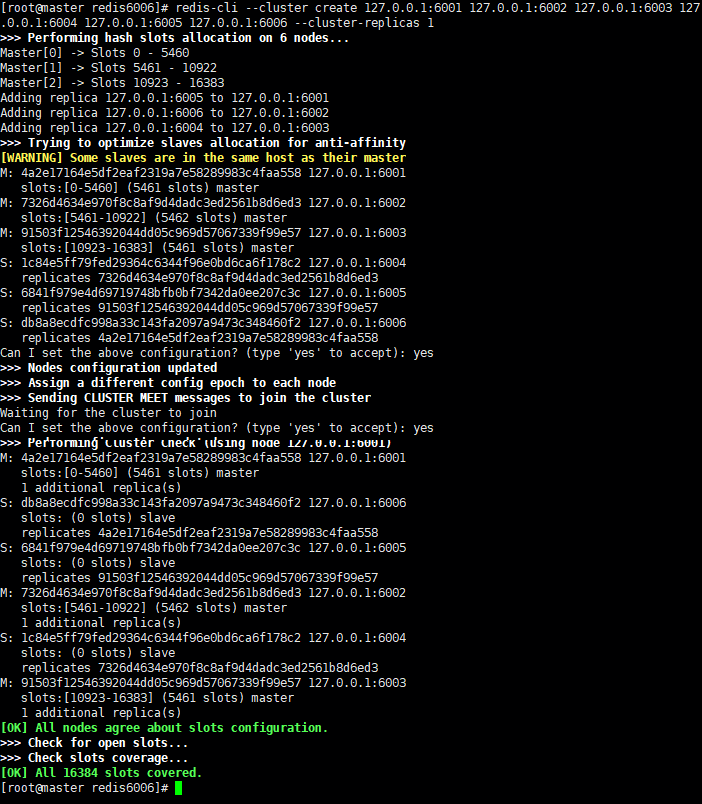Click 'slots: (0 slots) slave' below the 6006 node

(98, 518)
